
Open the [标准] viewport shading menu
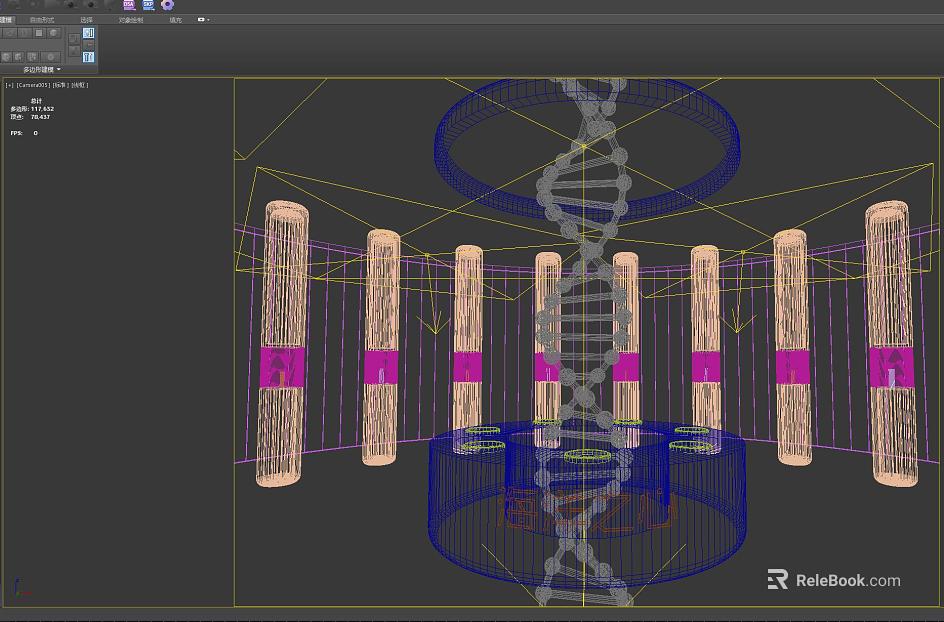61,86
